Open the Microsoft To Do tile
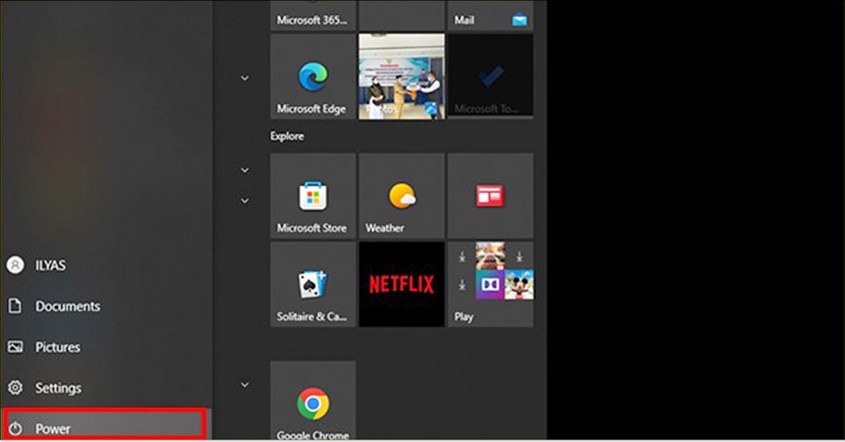 point(490,76)
